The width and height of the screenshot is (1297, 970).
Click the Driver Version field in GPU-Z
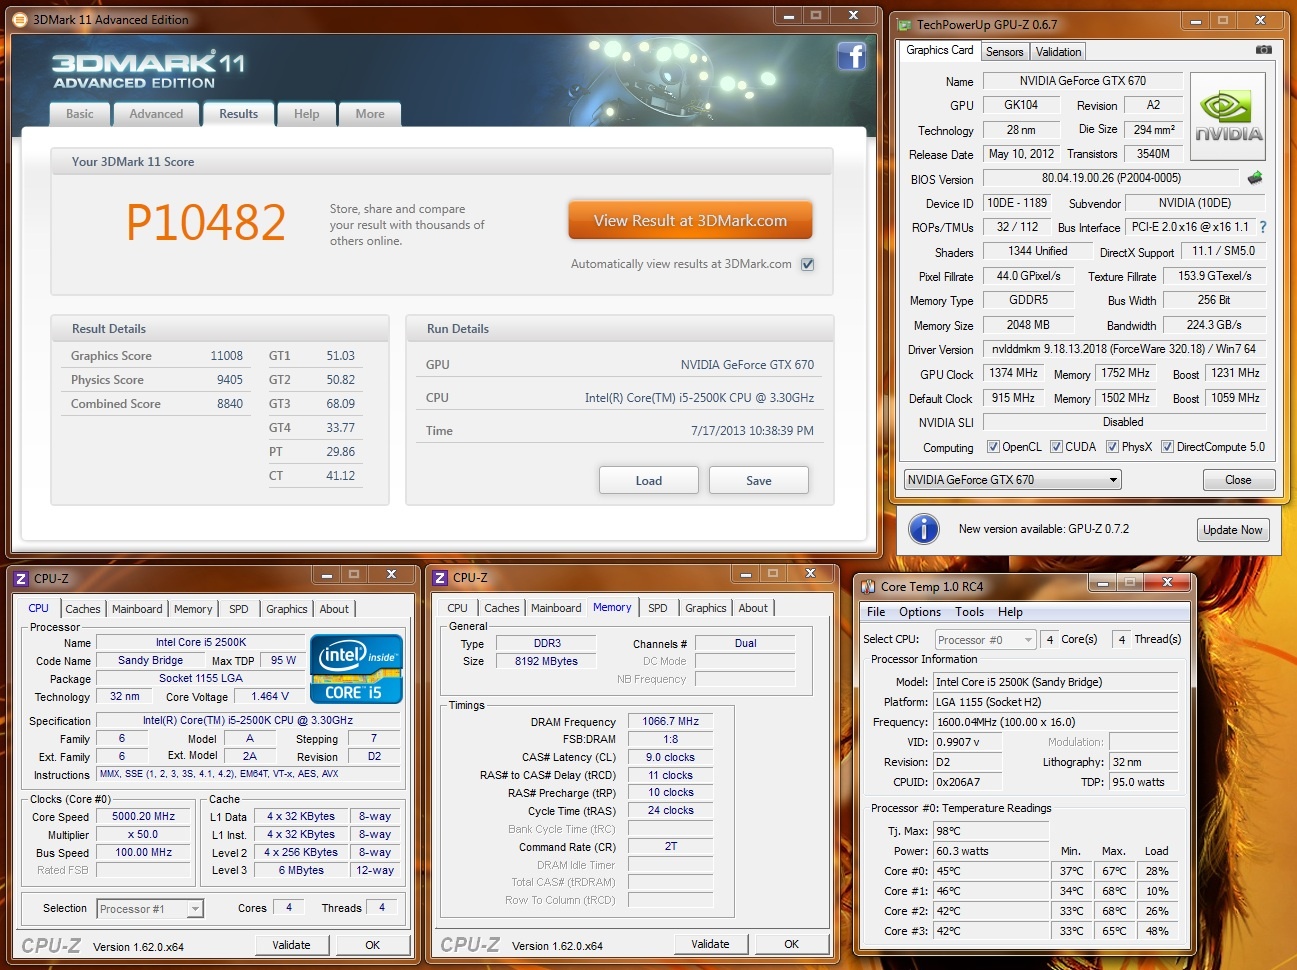(1124, 349)
